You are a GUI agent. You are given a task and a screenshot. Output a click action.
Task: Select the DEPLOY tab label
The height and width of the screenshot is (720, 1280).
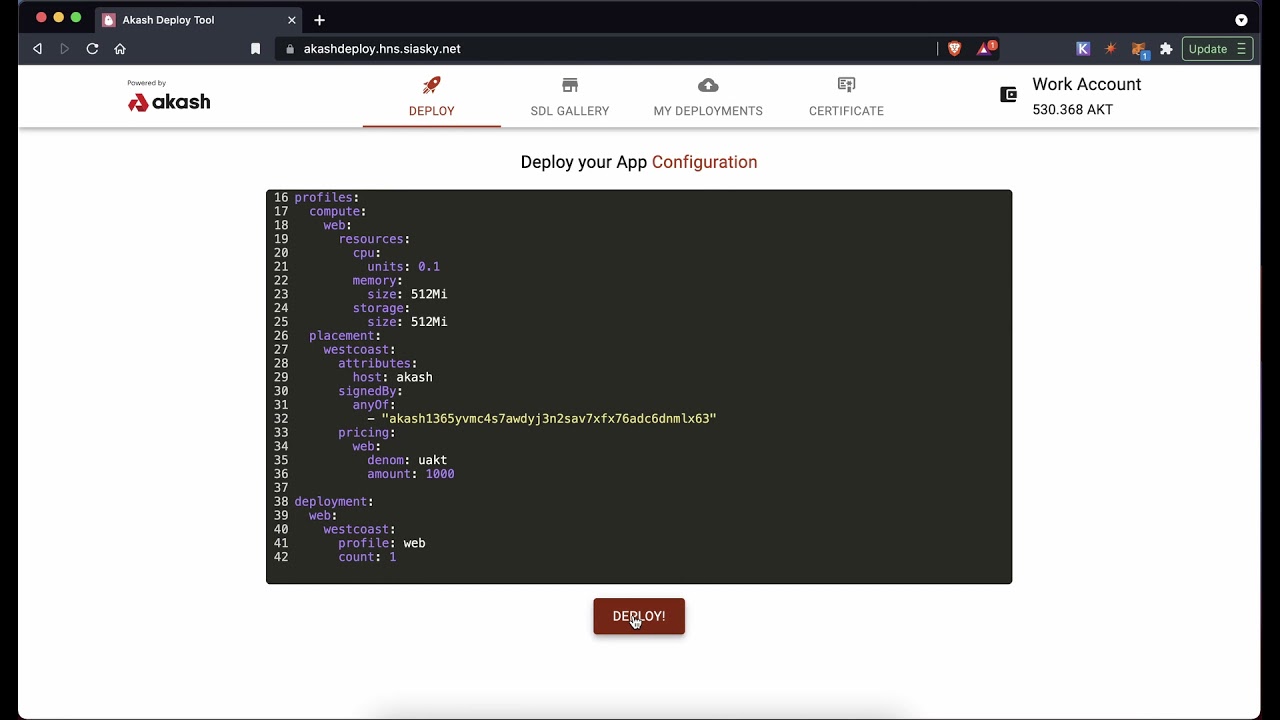pyautogui.click(x=432, y=111)
